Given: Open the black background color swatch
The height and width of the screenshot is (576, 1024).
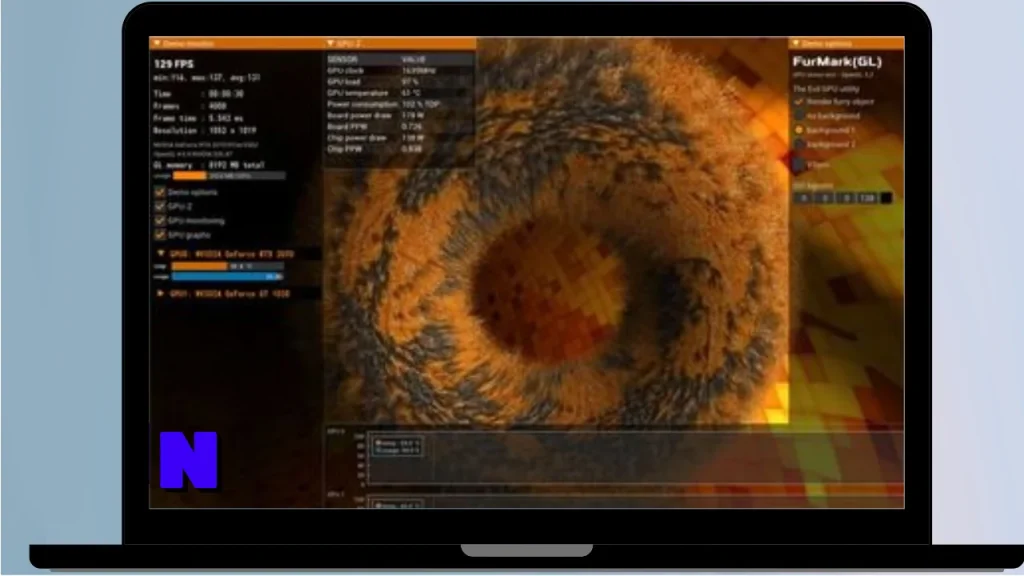Looking at the screenshot, I should 886,198.
